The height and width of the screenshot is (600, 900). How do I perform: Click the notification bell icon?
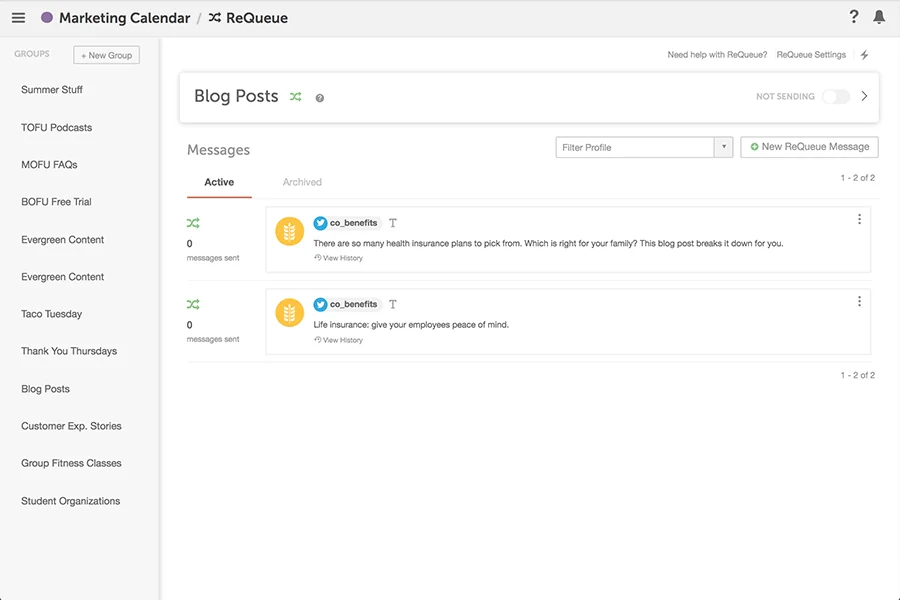(880, 16)
